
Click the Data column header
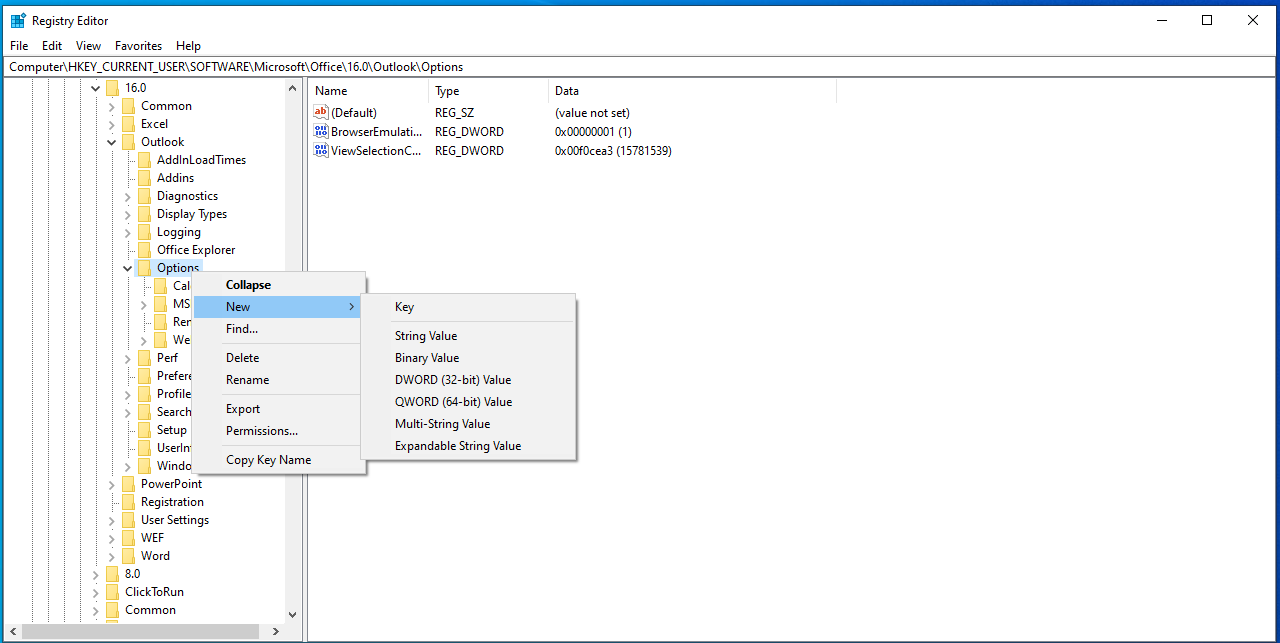click(x=567, y=91)
